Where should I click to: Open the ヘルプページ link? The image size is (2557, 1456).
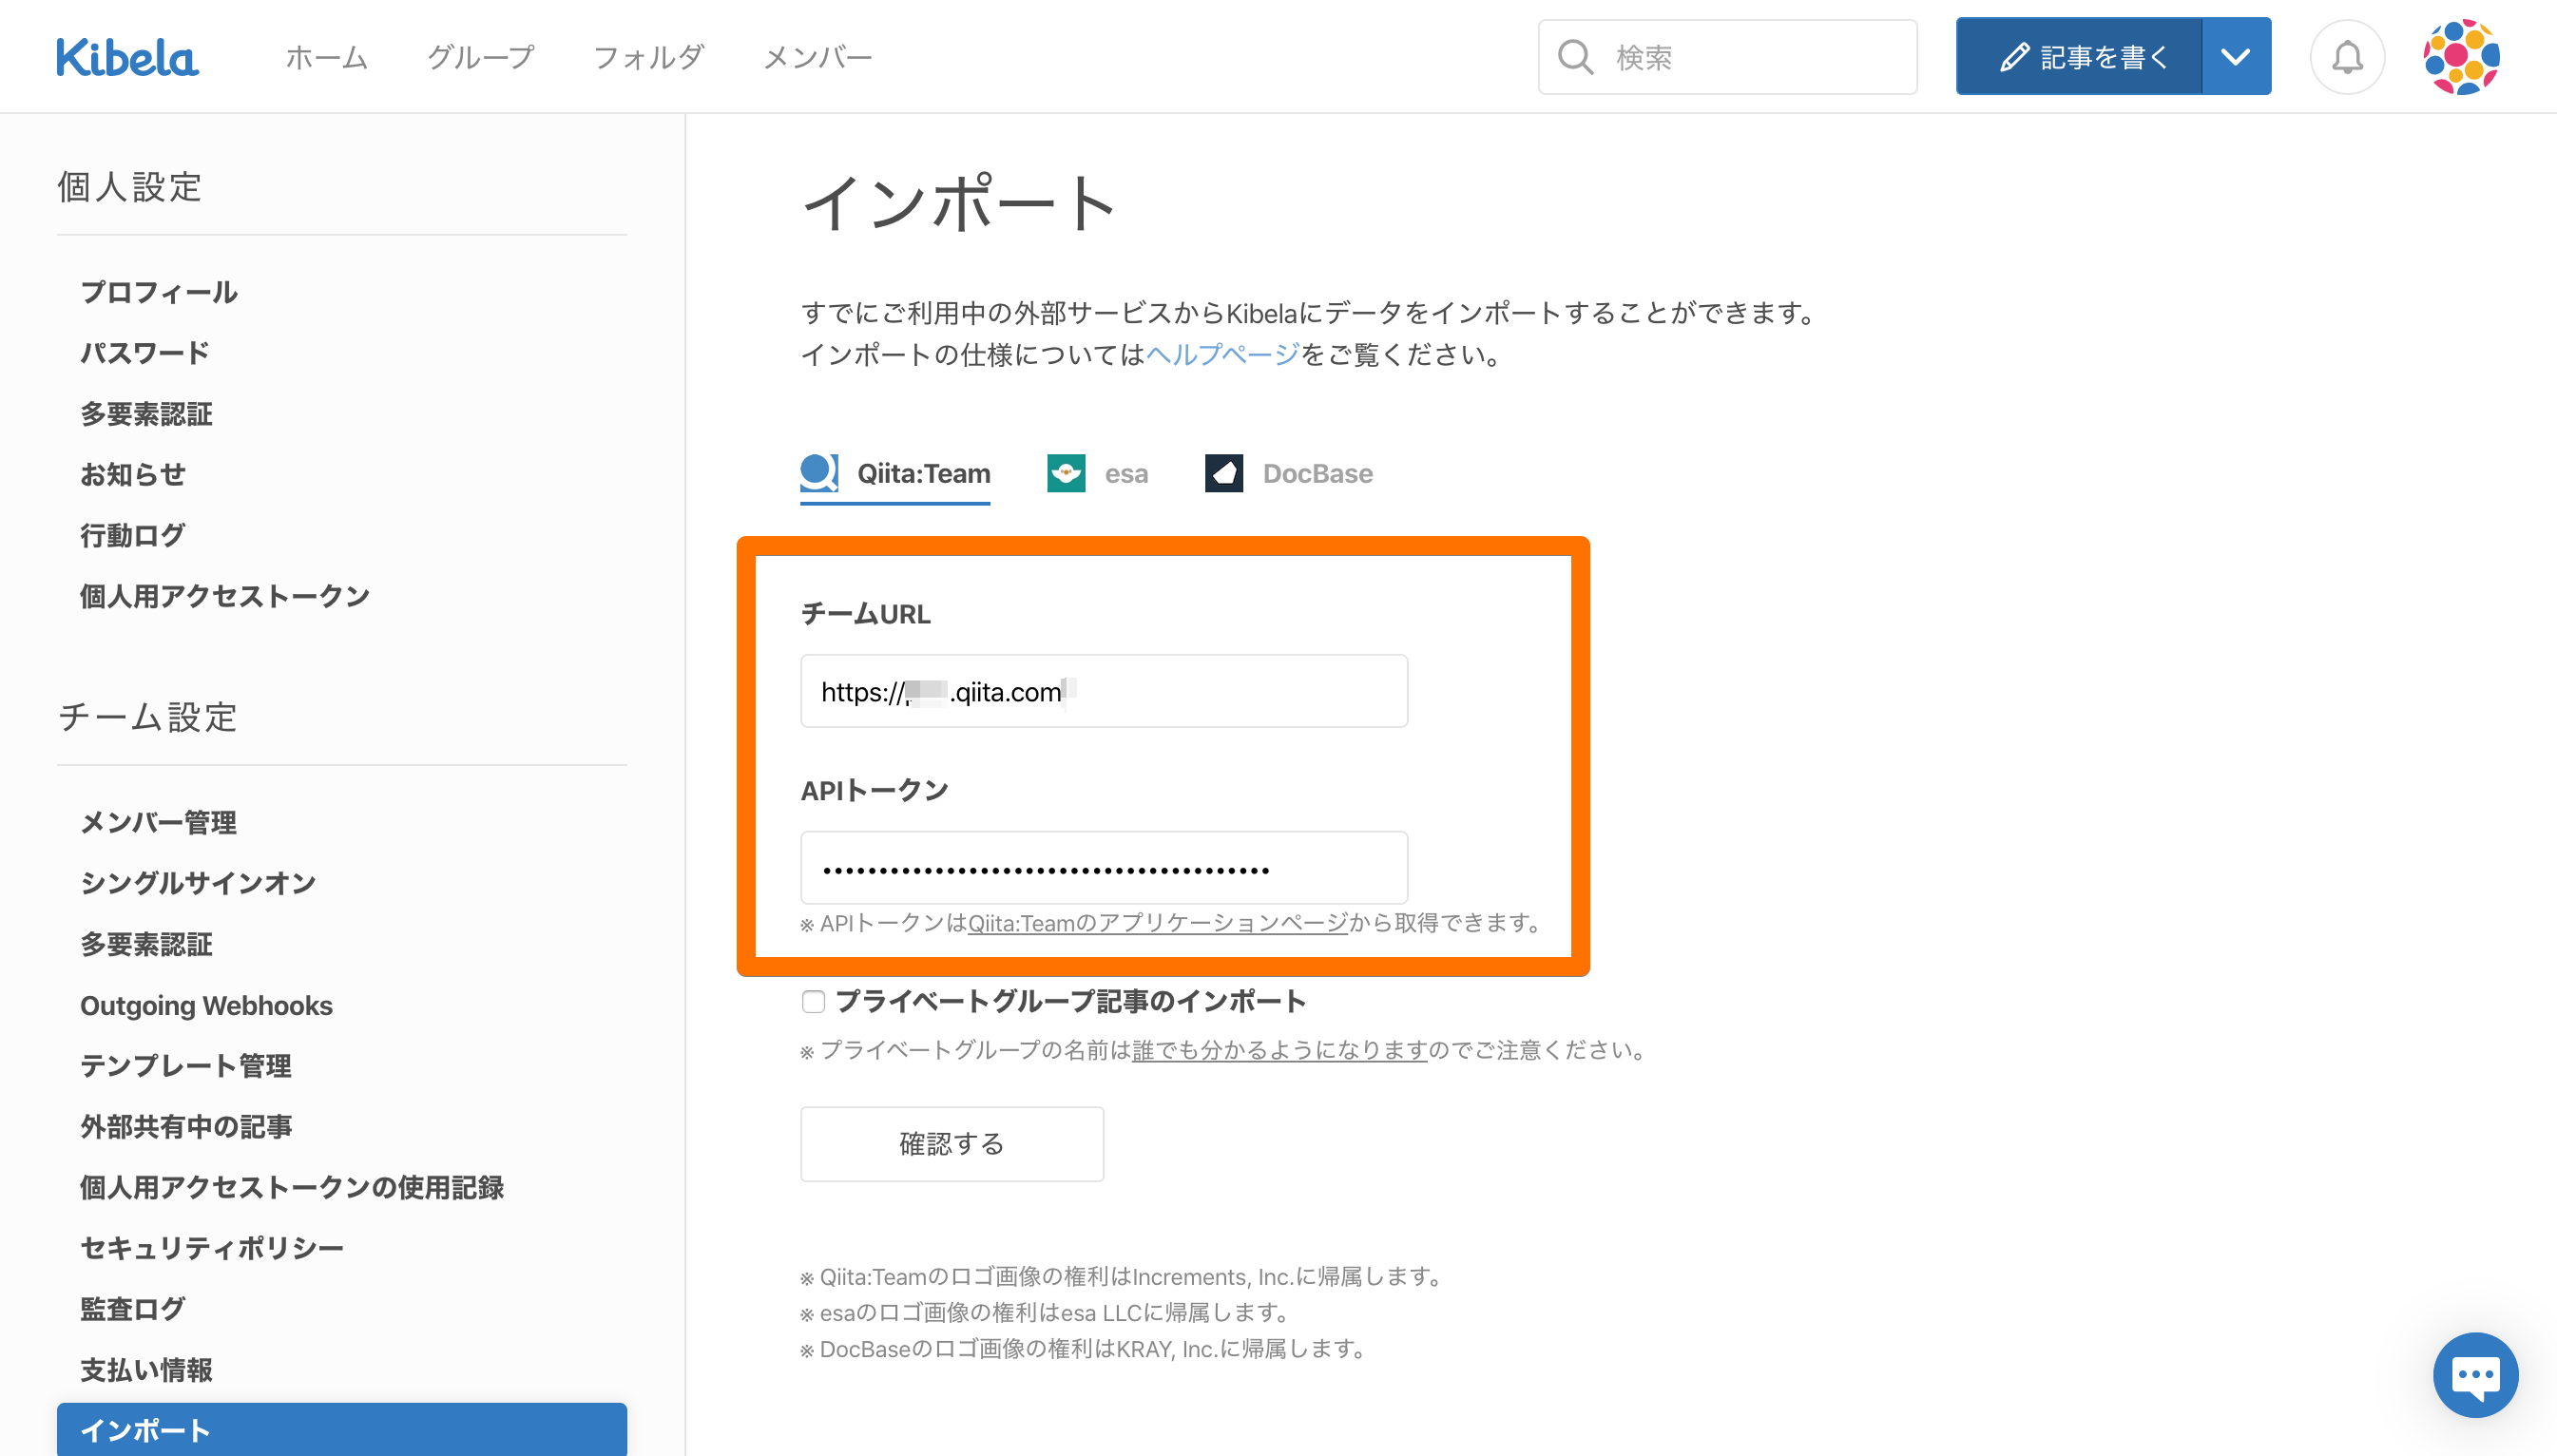(1222, 354)
